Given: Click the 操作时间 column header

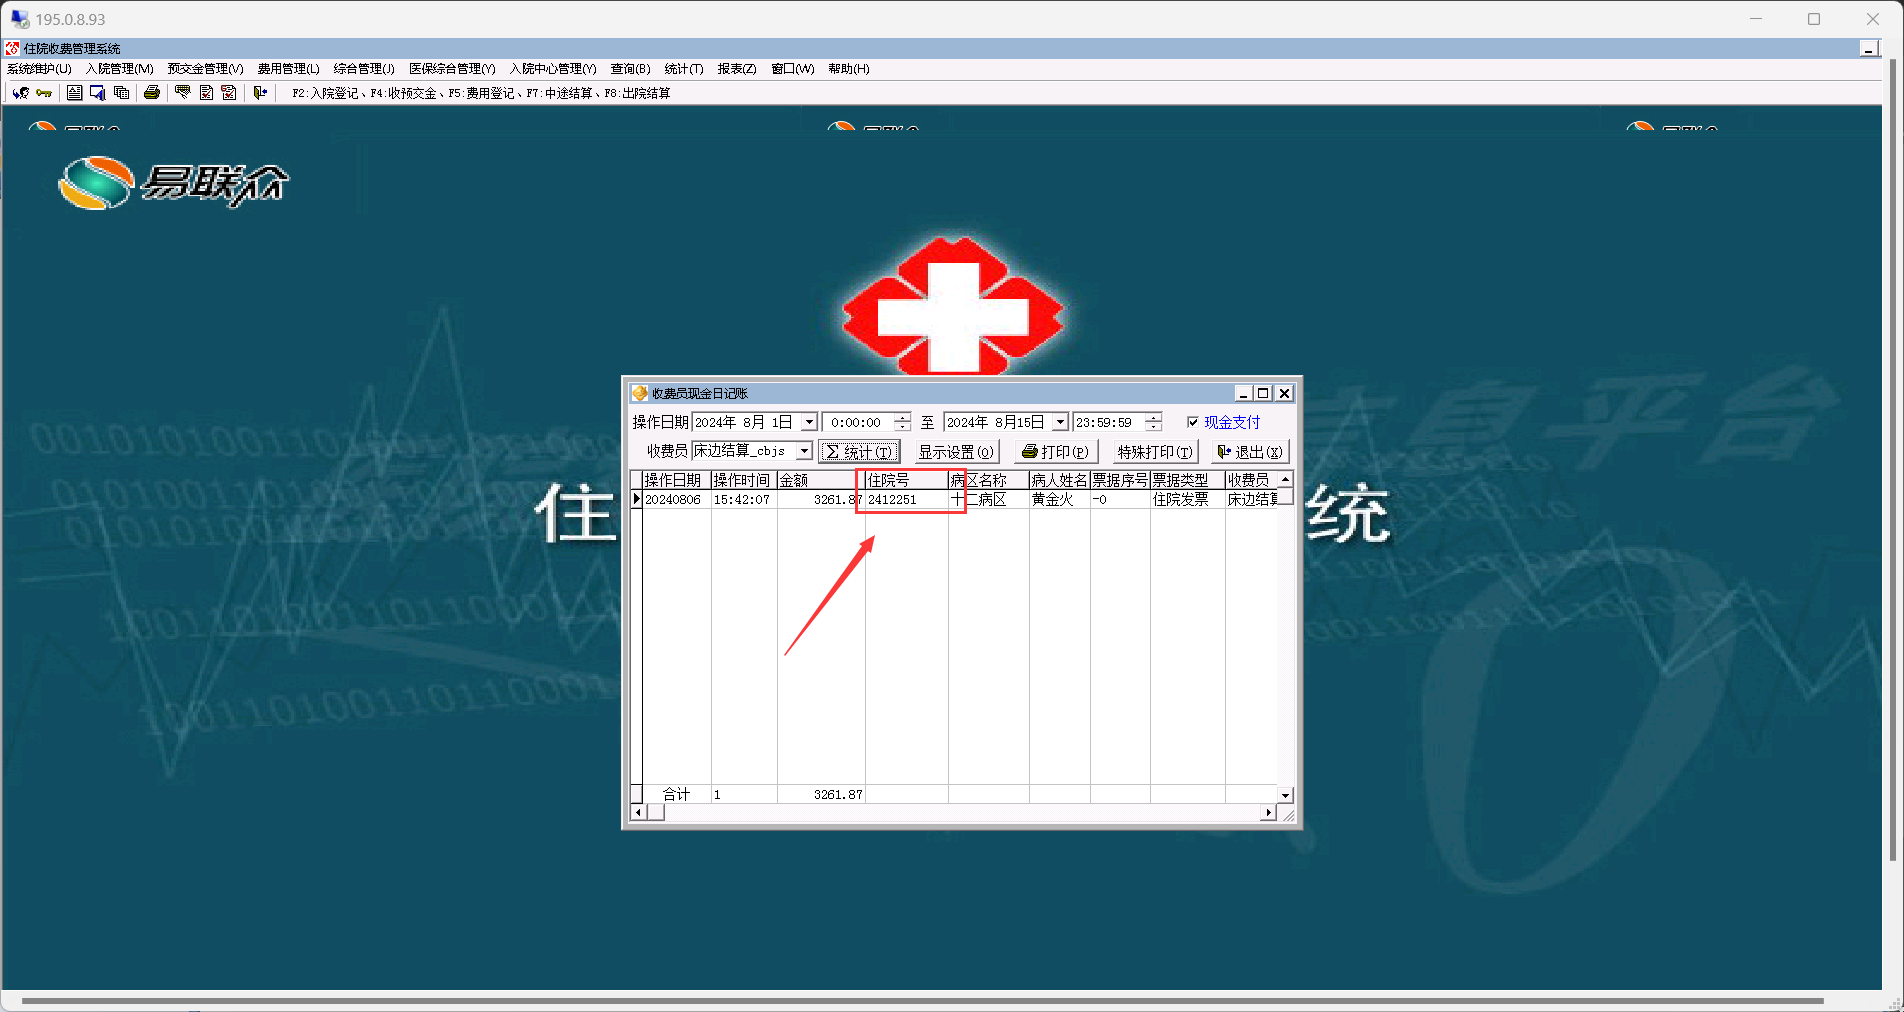Looking at the screenshot, I should 744,480.
